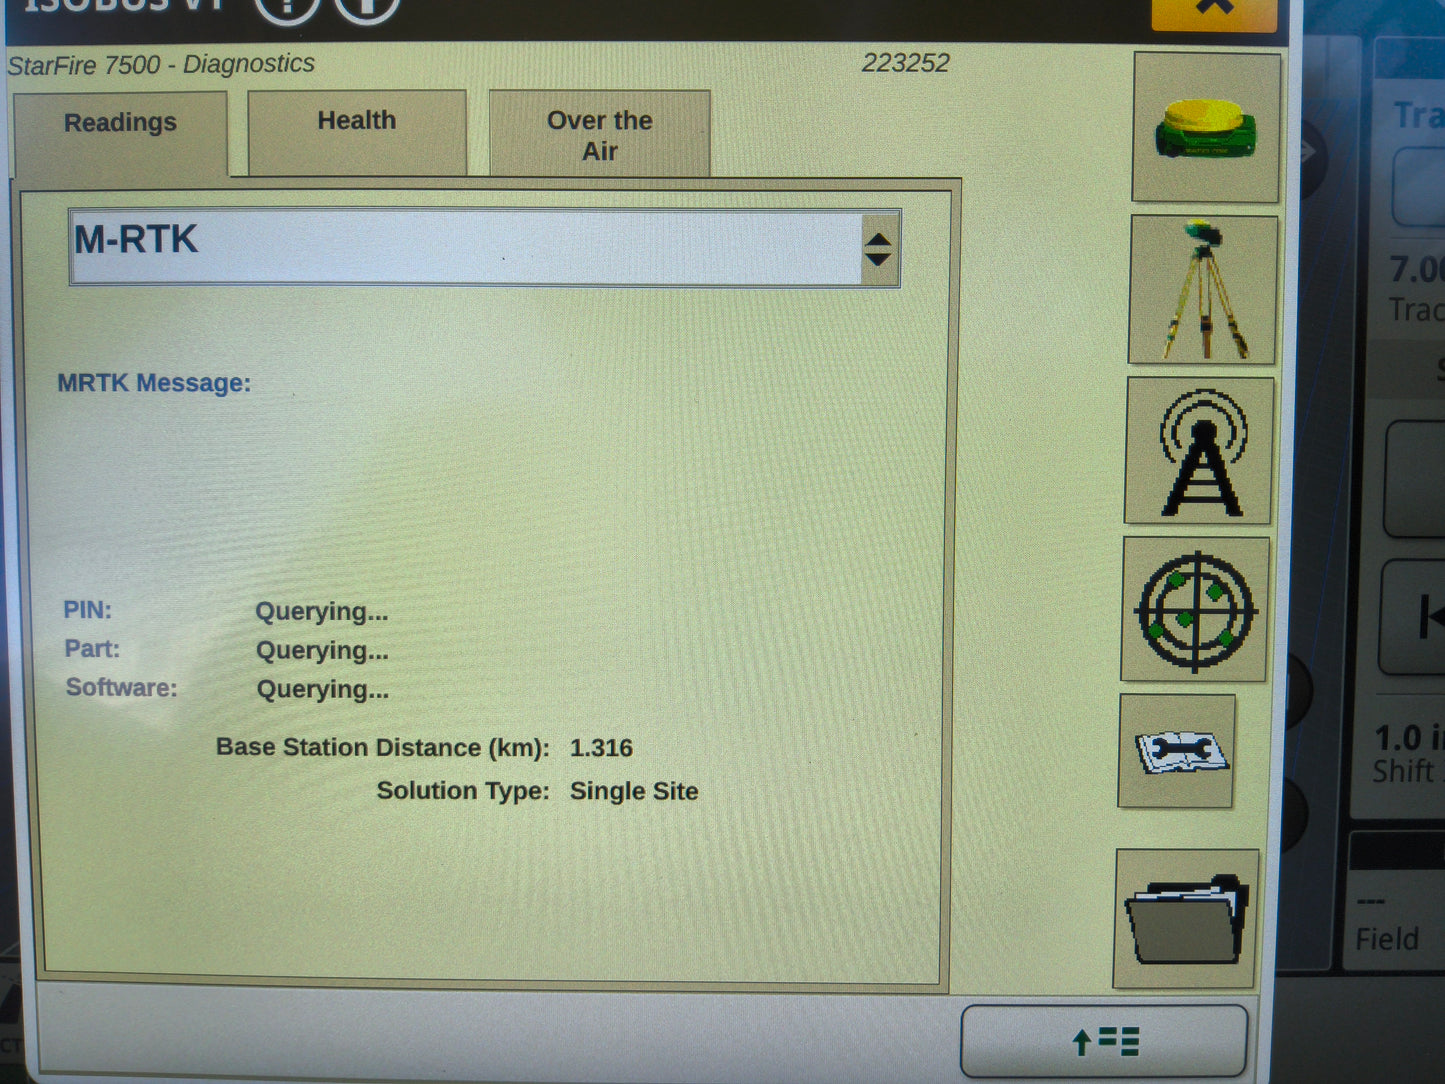Click the dropdown up/down arrows for M-RTK

click(x=878, y=249)
